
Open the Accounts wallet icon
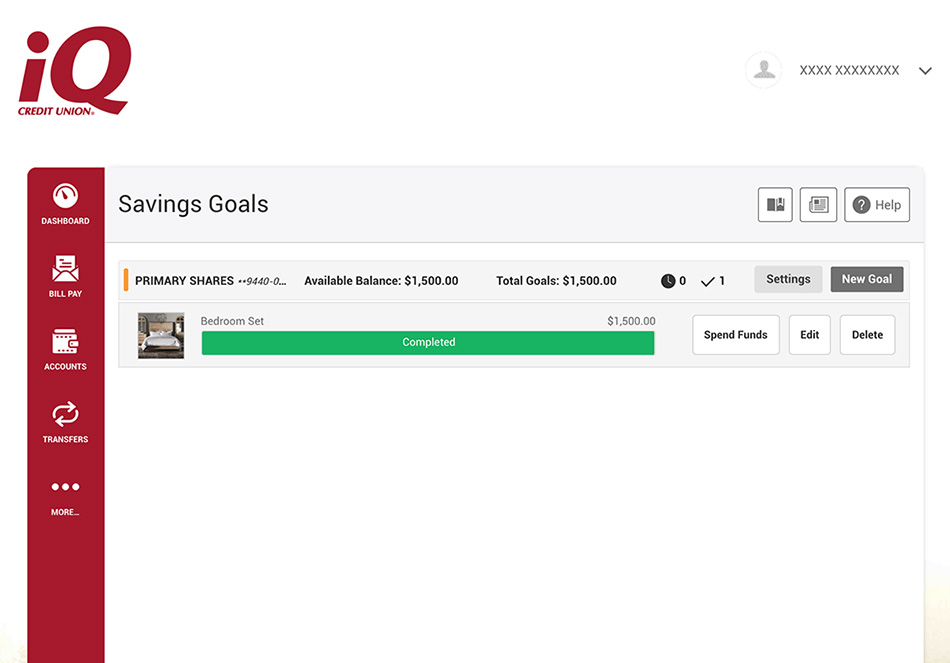(65, 342)
